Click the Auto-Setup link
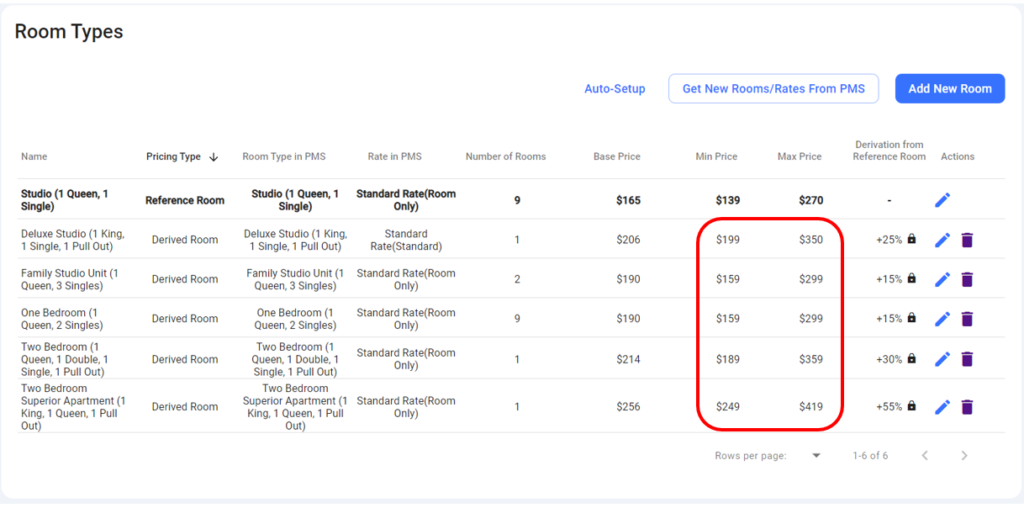This screenshot has height=508, width=1024. click(x=615, y=89)
